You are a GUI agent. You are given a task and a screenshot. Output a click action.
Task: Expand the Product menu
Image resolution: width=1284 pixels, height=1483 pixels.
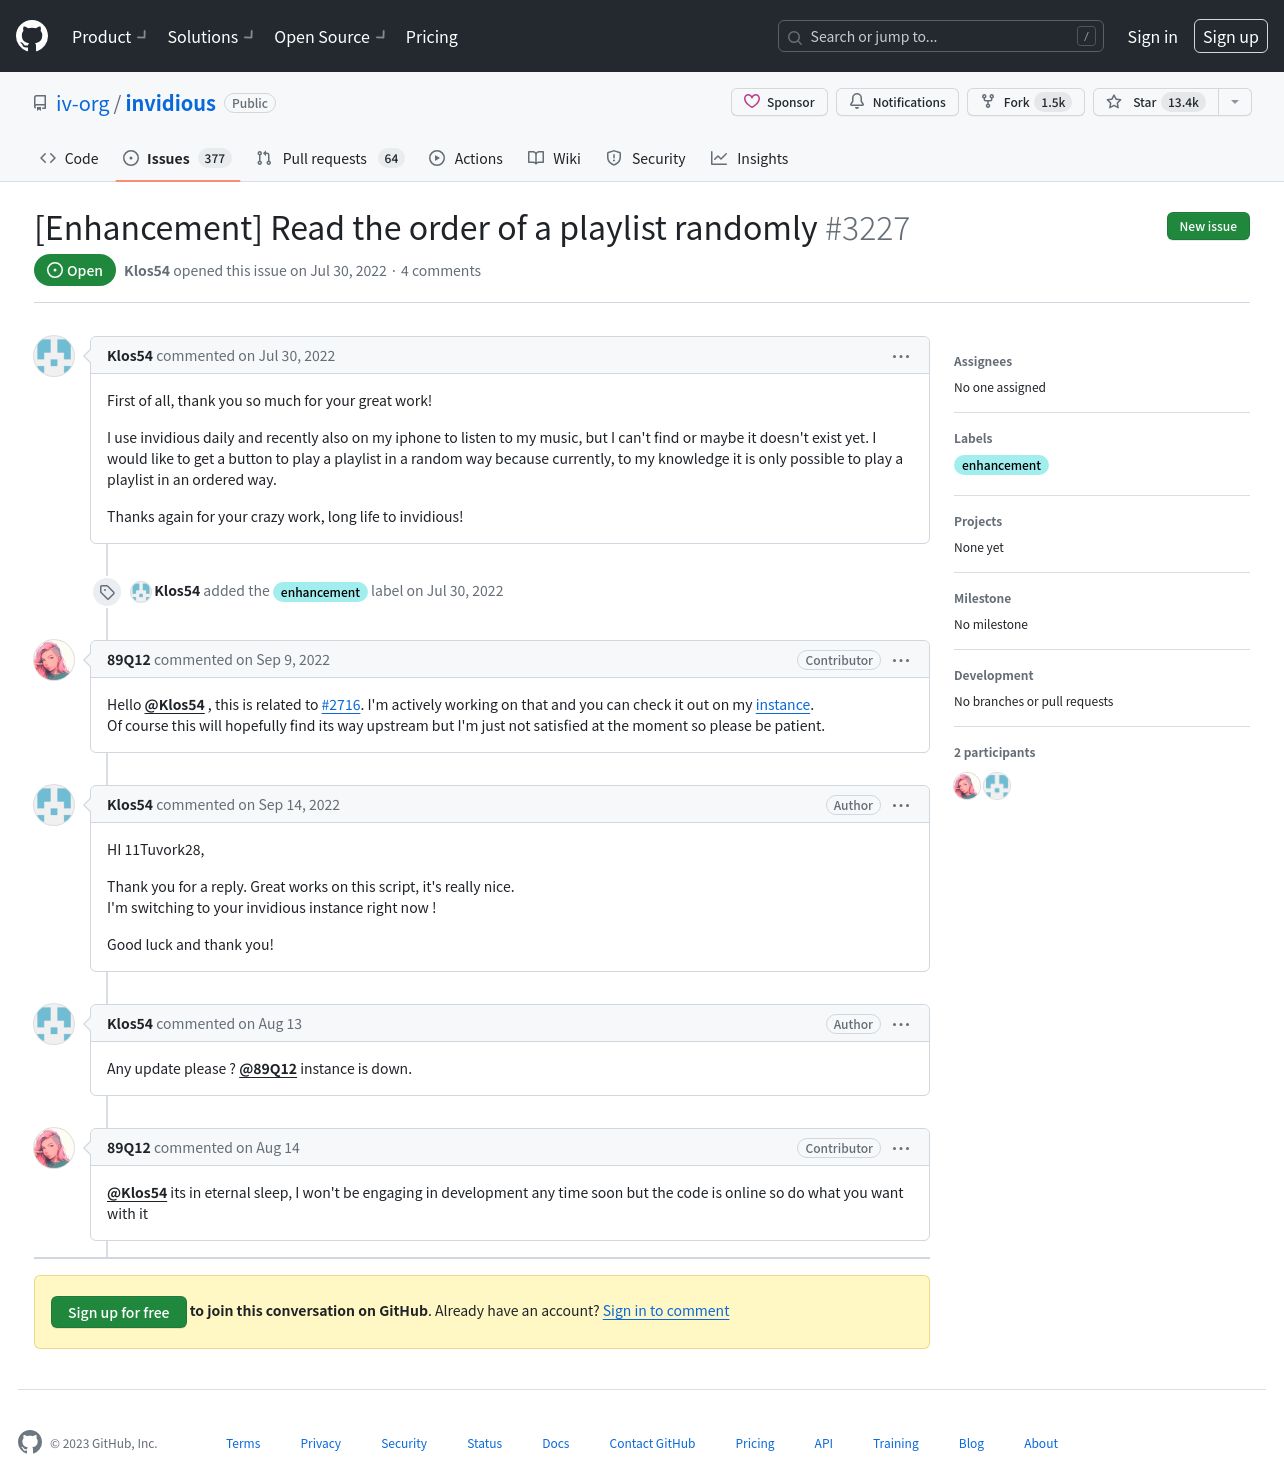(109, 36)
